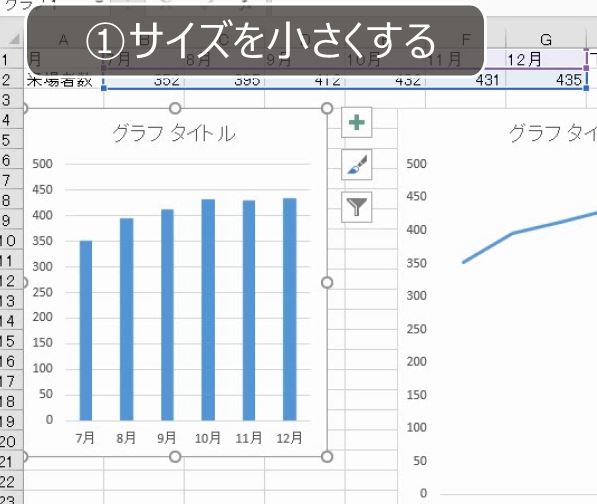The image size is (597, 504).
Task: Click the top-center handle of bar chart
Action: click(175, 108)
